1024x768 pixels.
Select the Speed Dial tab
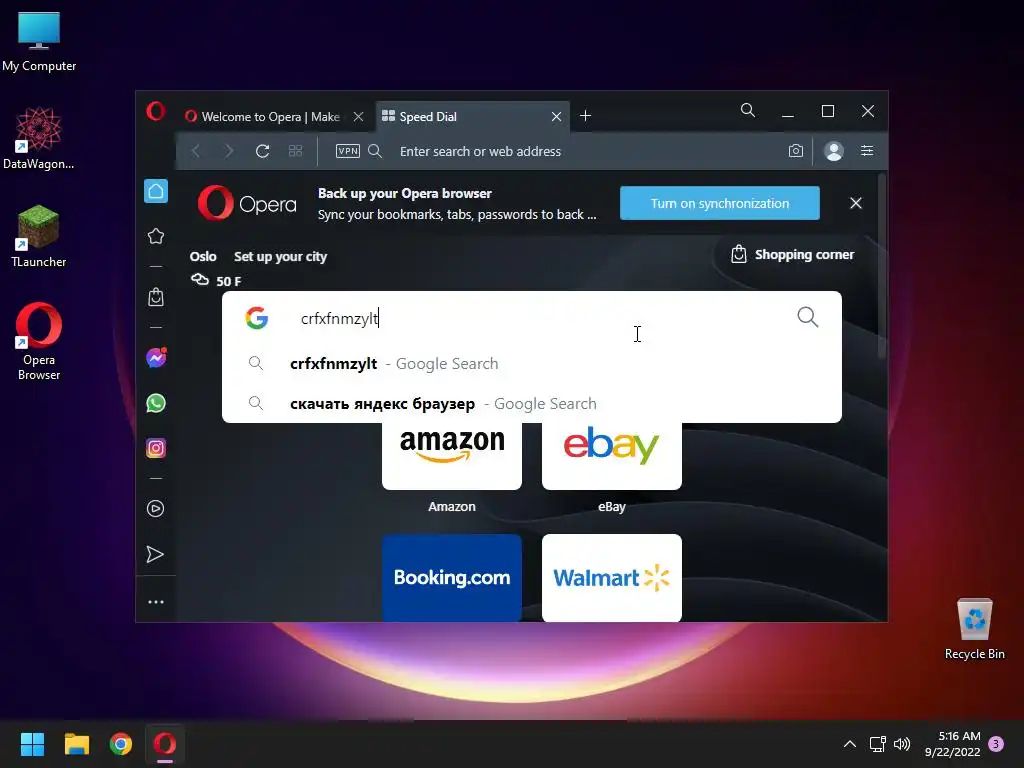click(x=472, y=117)
